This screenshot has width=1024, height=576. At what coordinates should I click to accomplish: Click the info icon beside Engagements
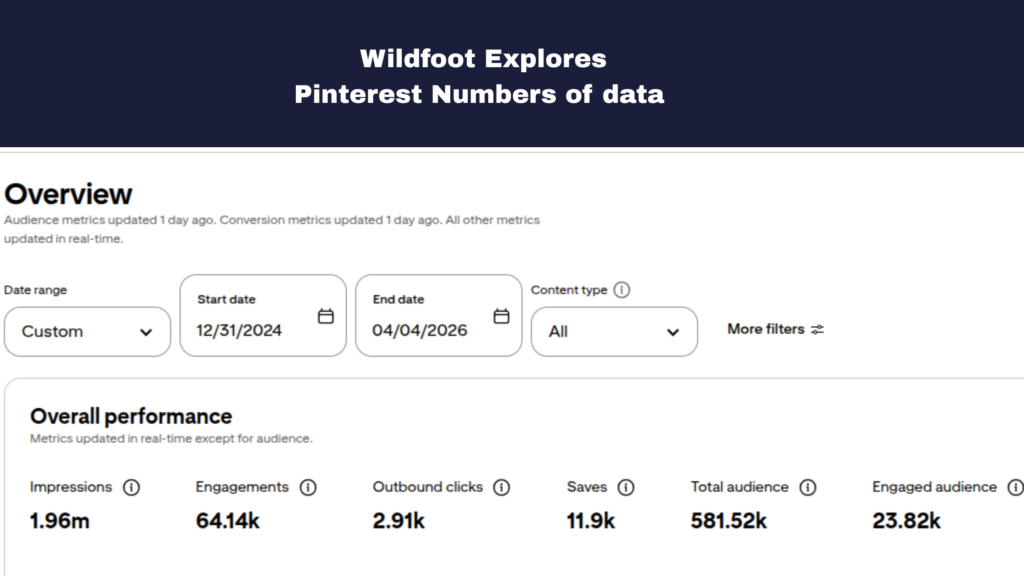(308, 488)
